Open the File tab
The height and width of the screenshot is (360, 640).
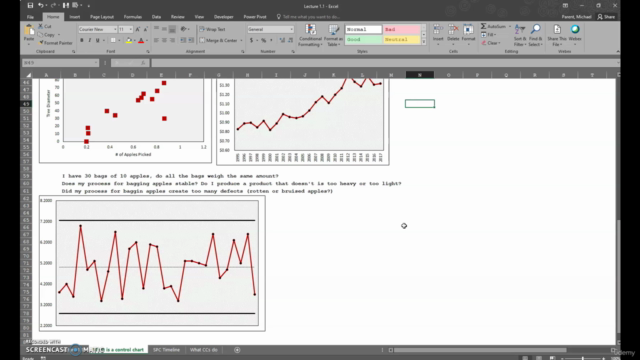click(x=30, y=17)
